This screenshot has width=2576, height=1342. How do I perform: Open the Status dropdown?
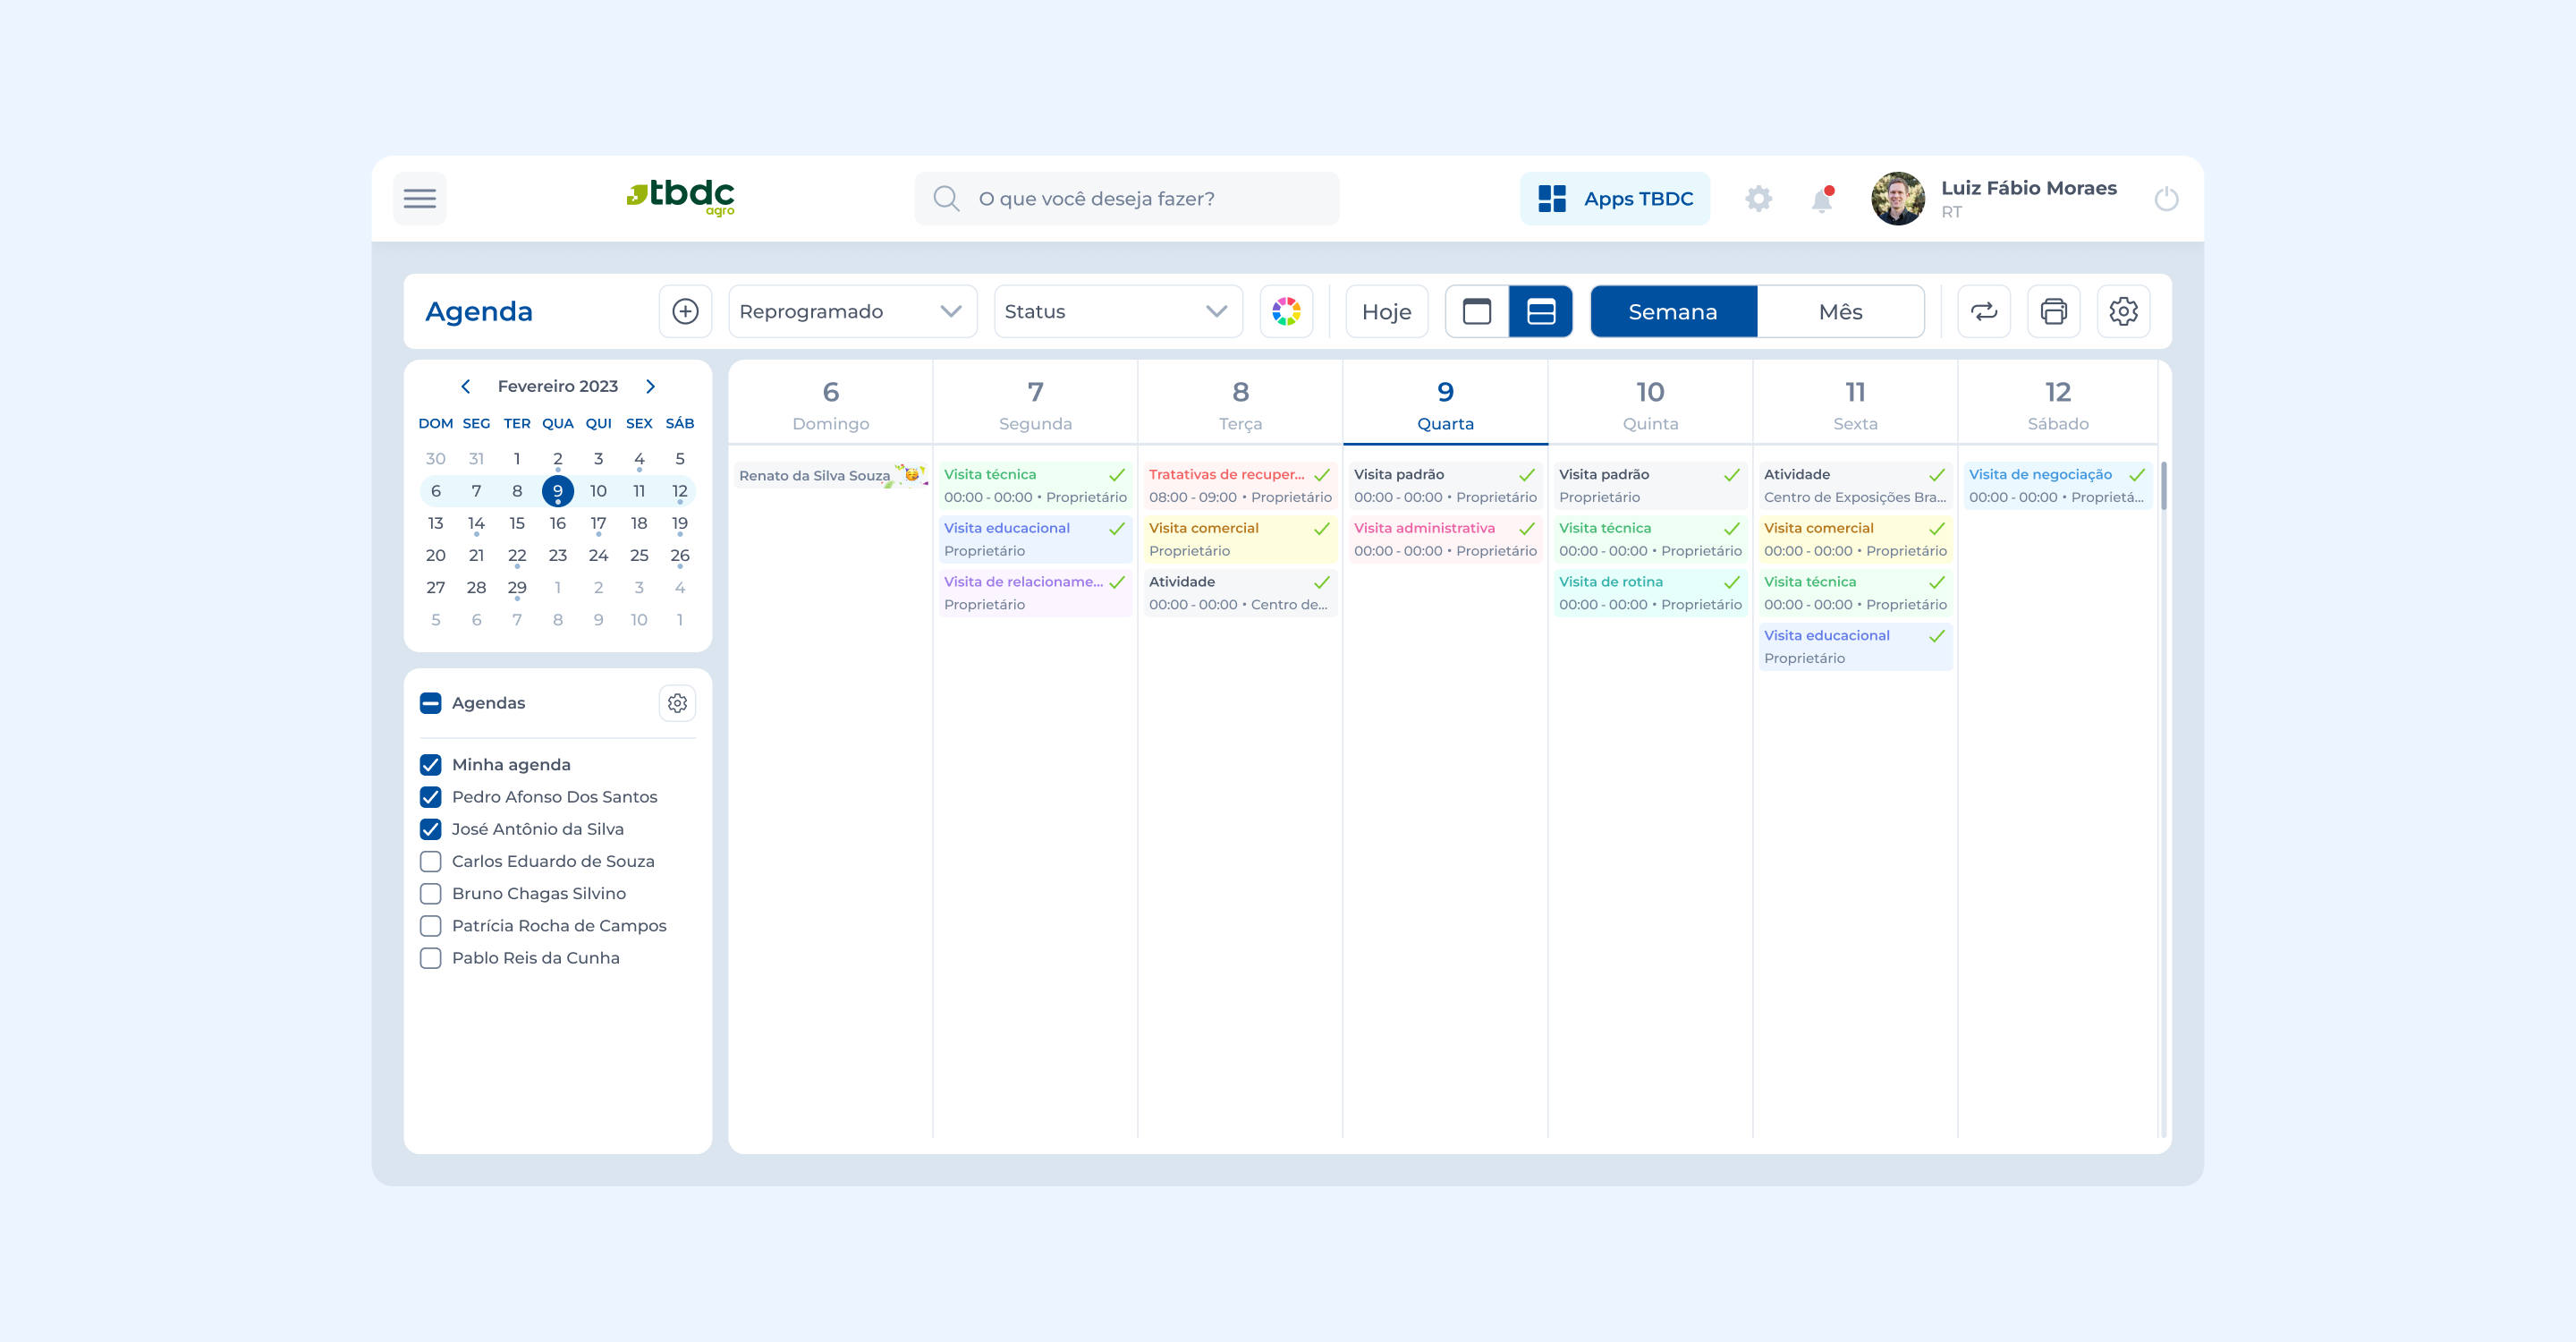point(1117,311)
